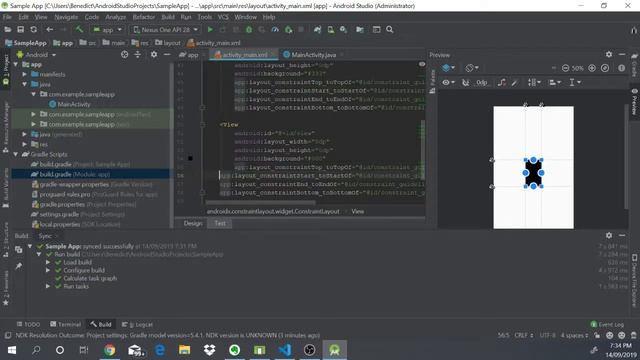Toggle the view options eye dropdown in preview

pos(448,82)
